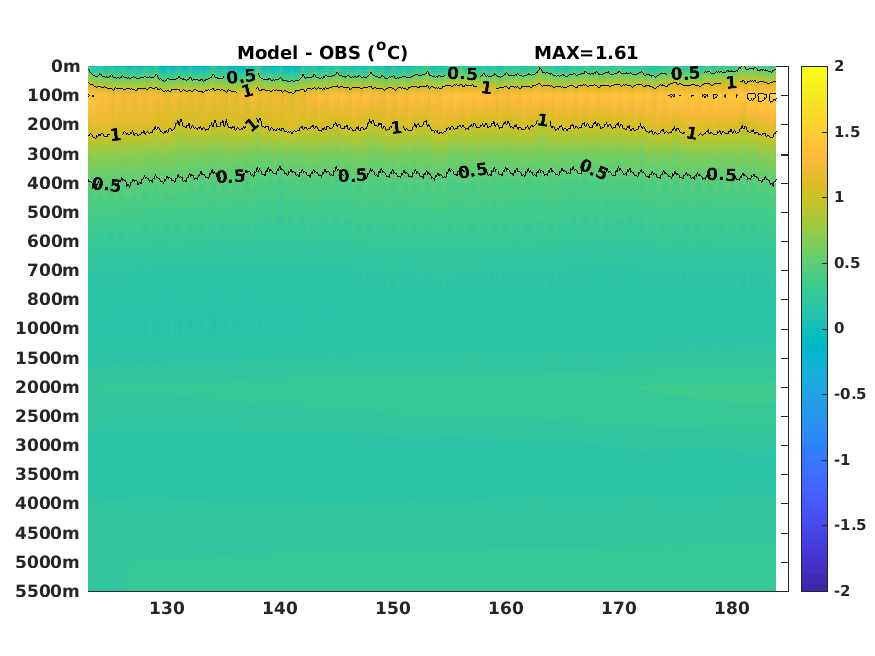Click the colorbar tick label '-2'
The height and width of the screenshot is (656, 875).
pyautogui.click(x=842, y=590)
